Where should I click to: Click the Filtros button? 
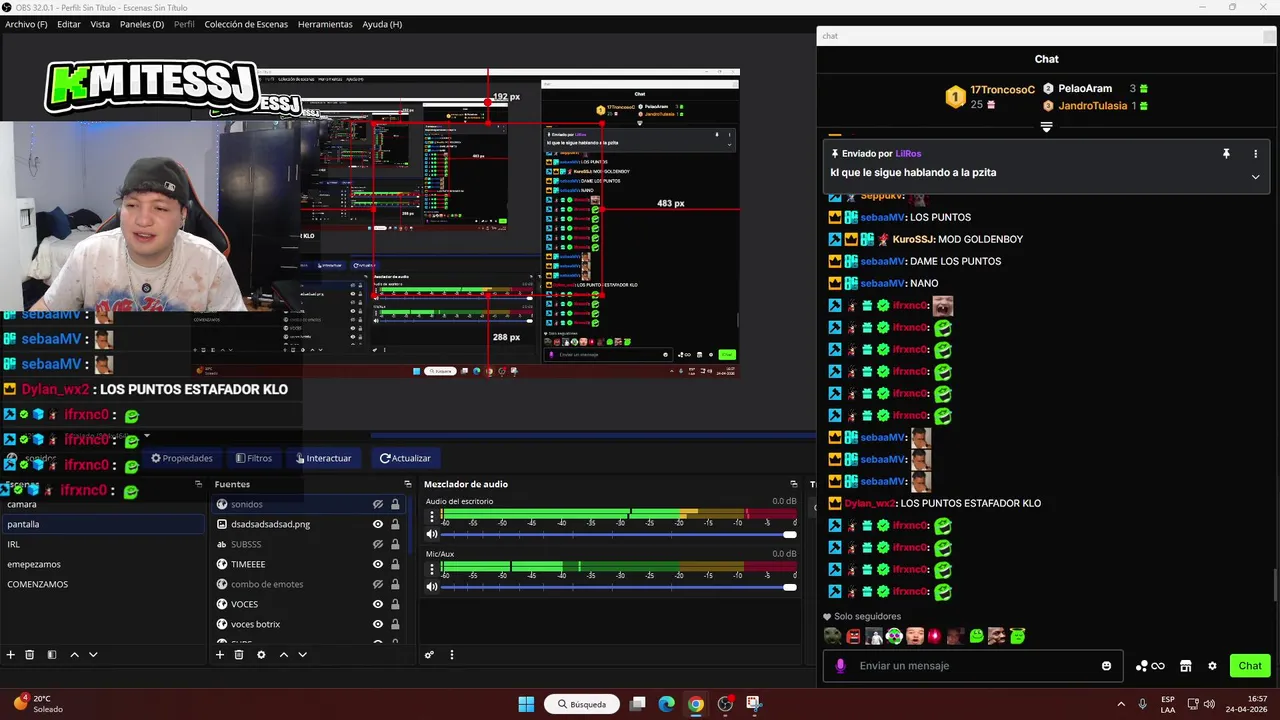tap(254, 458)
